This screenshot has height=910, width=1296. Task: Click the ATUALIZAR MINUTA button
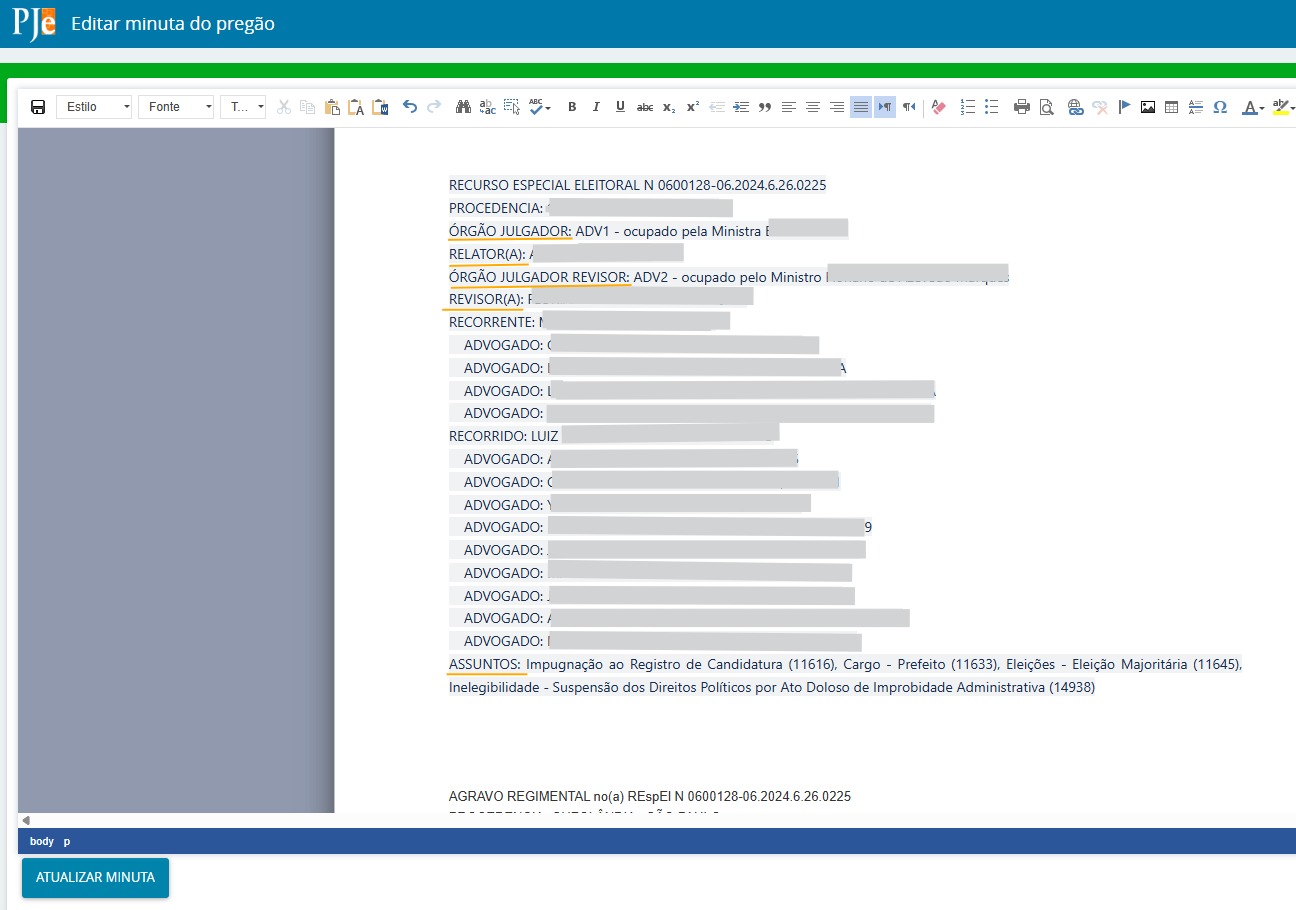coord(95,878)
